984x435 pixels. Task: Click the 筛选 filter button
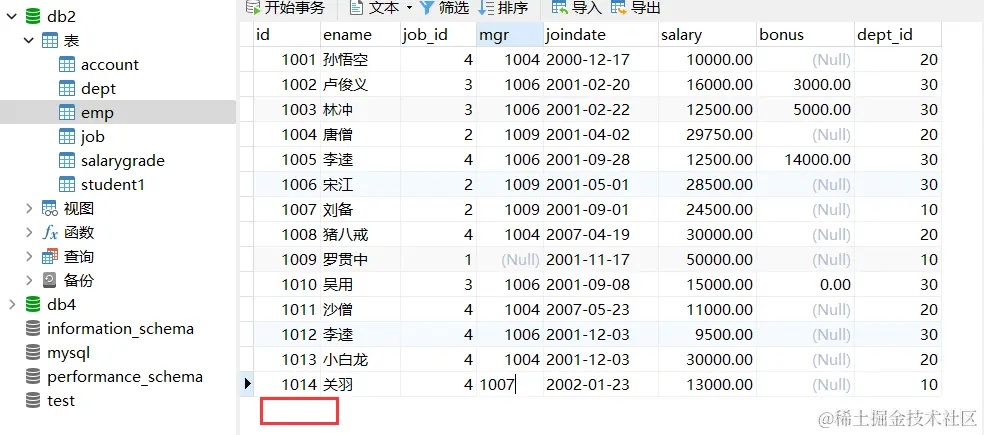click(x=445, y=8)
